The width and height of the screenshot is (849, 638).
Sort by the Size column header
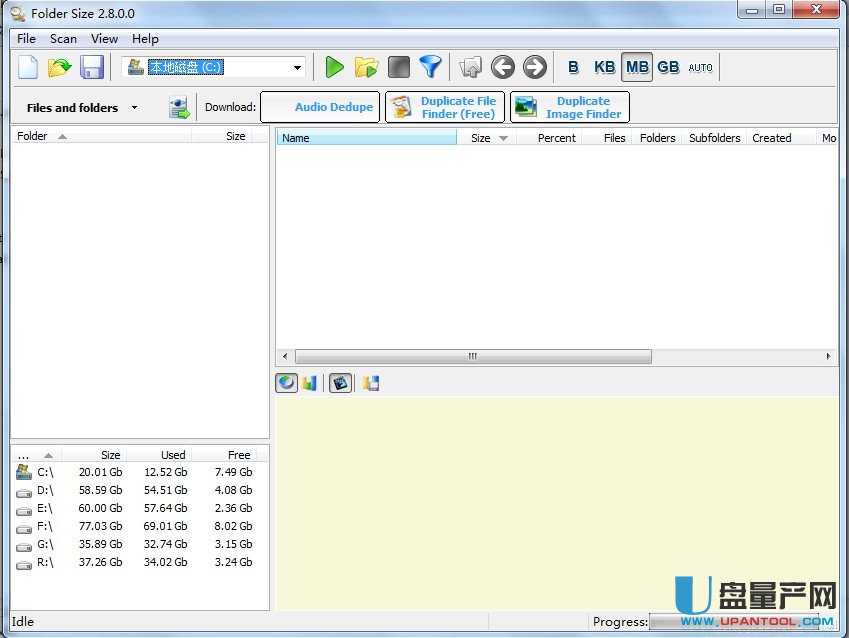[x=489, y=138]
